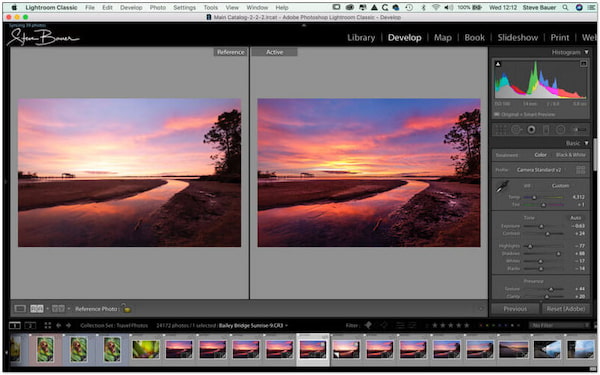Select the Graduated Filter tool
The height and width of the screenshot is (375, 600).
pyautogui.click(x=546, y=130)
